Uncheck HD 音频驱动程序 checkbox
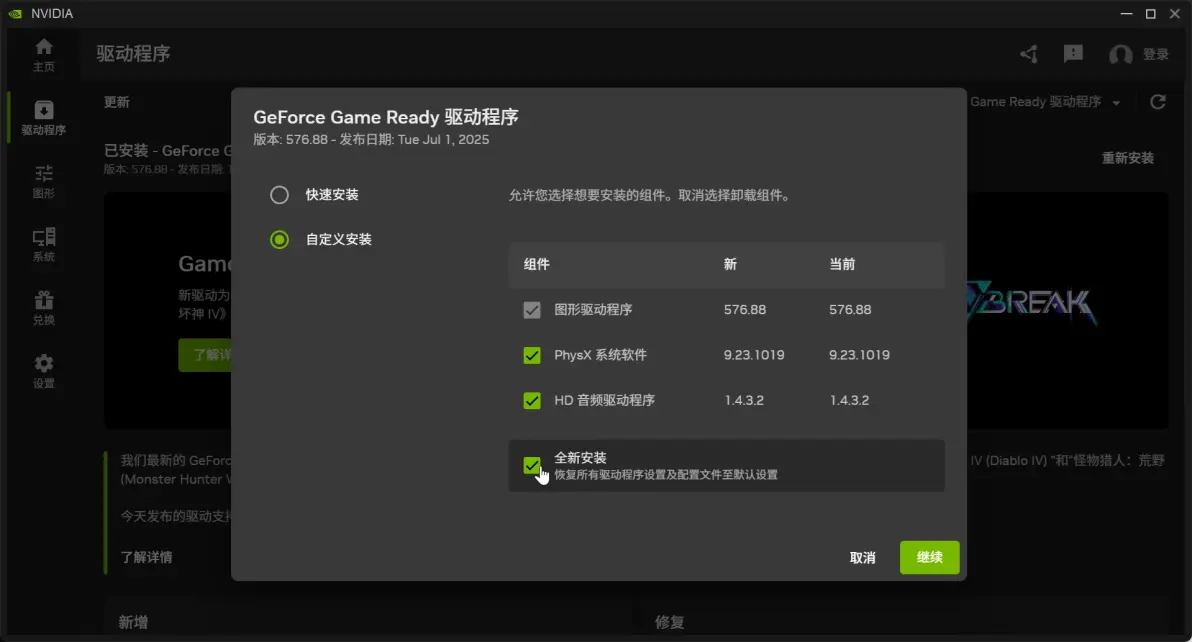This screenshot has width=1192, height=642. pyautogui.click(x=532, y=400)
